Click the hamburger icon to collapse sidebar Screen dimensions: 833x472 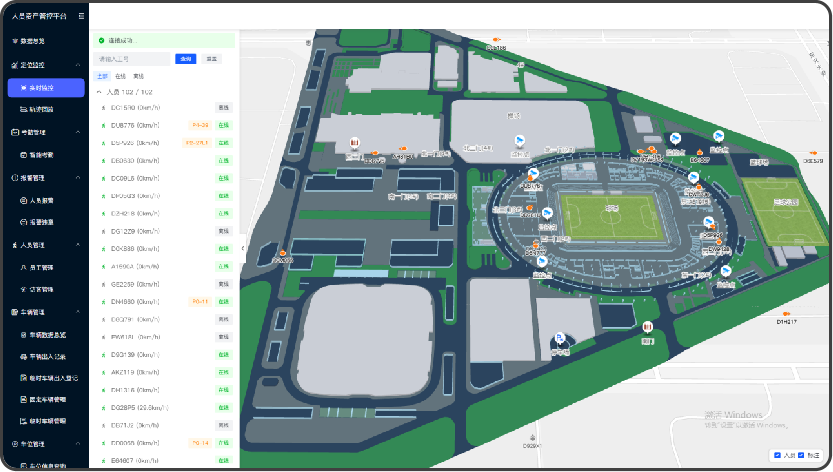click(81, 17)
